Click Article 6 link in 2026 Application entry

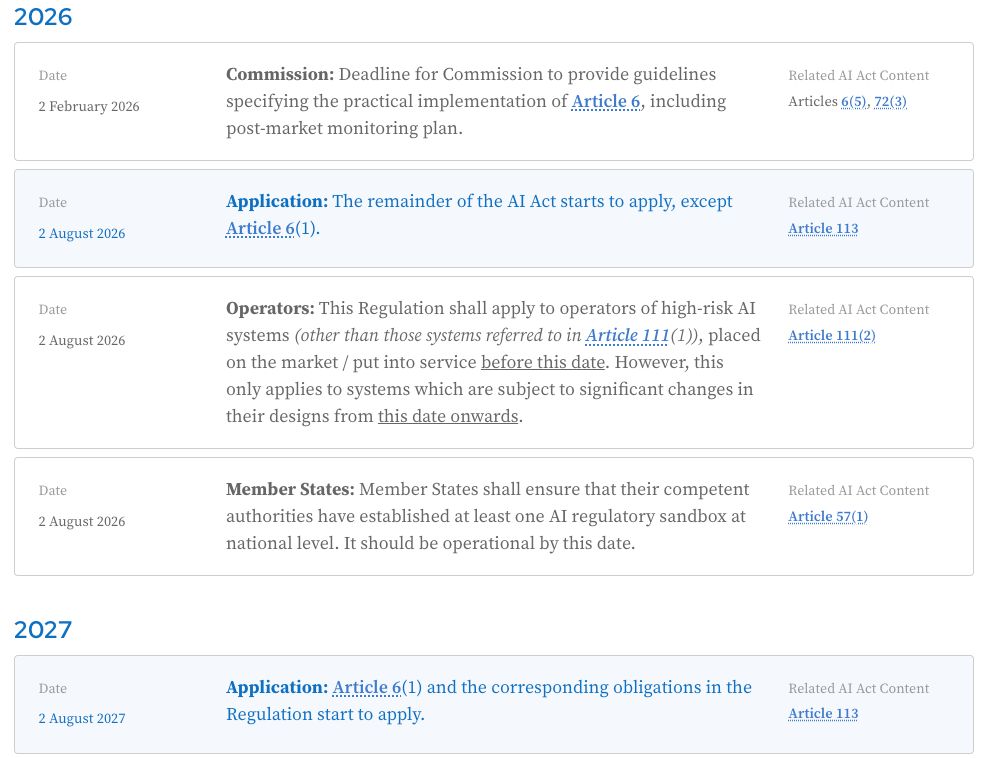pos(260,228)
